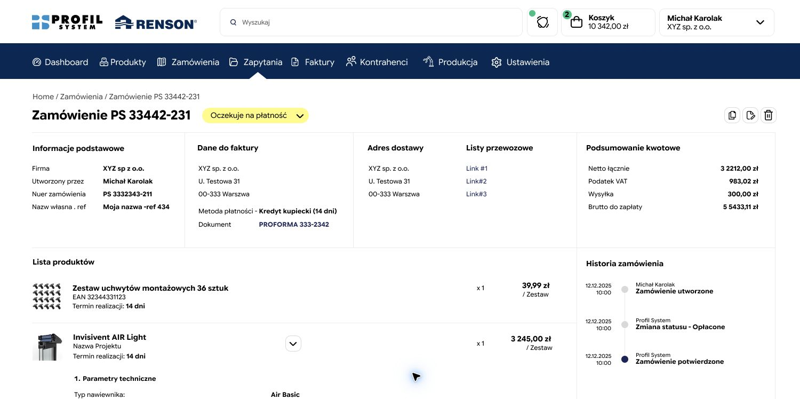Click the export order document icon
This screenshot has width=800, height=399.
(750, 115)
